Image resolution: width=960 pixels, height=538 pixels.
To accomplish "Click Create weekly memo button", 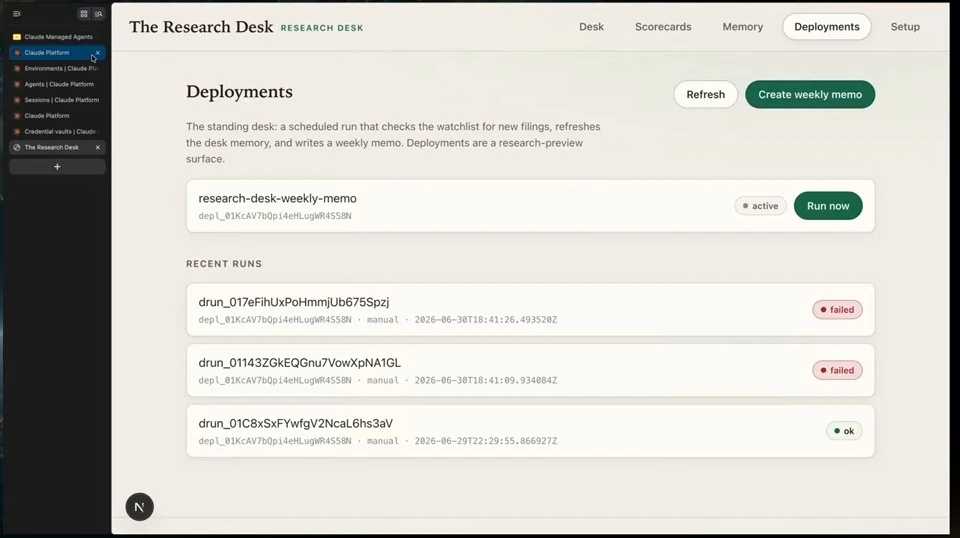I will [x=810, y=94].
